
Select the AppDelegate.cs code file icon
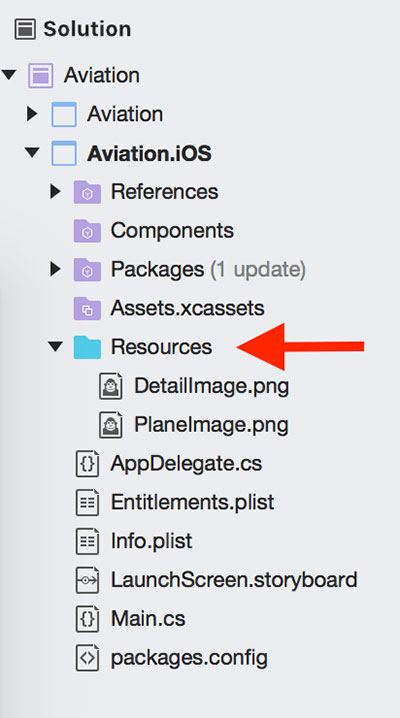[x=87, y=464]
